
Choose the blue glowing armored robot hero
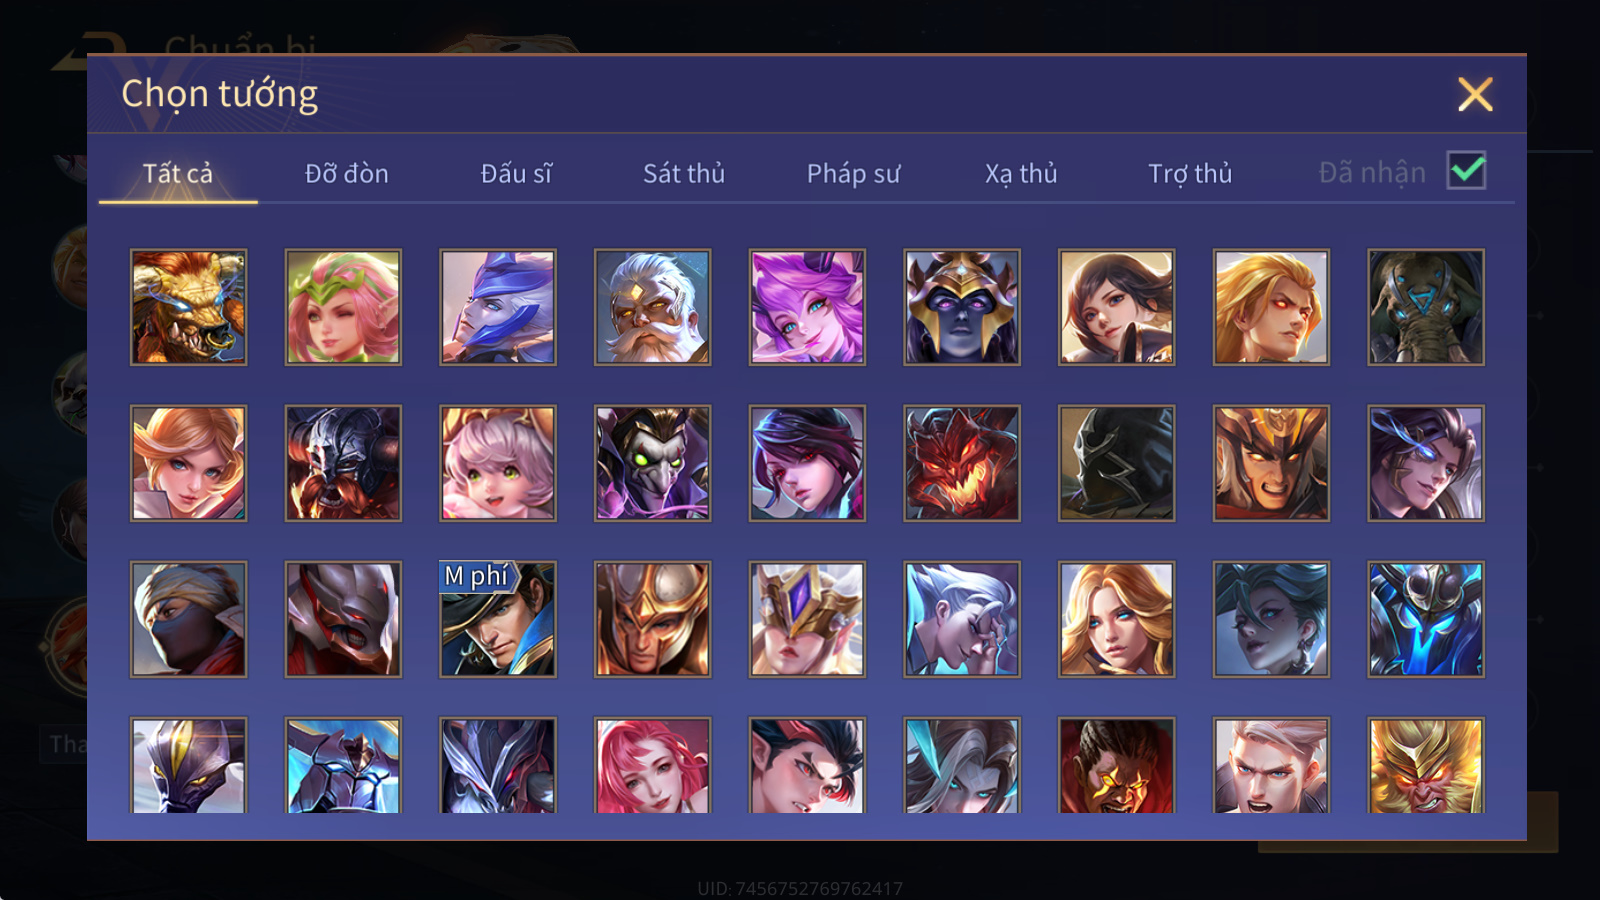point(1425,619)
